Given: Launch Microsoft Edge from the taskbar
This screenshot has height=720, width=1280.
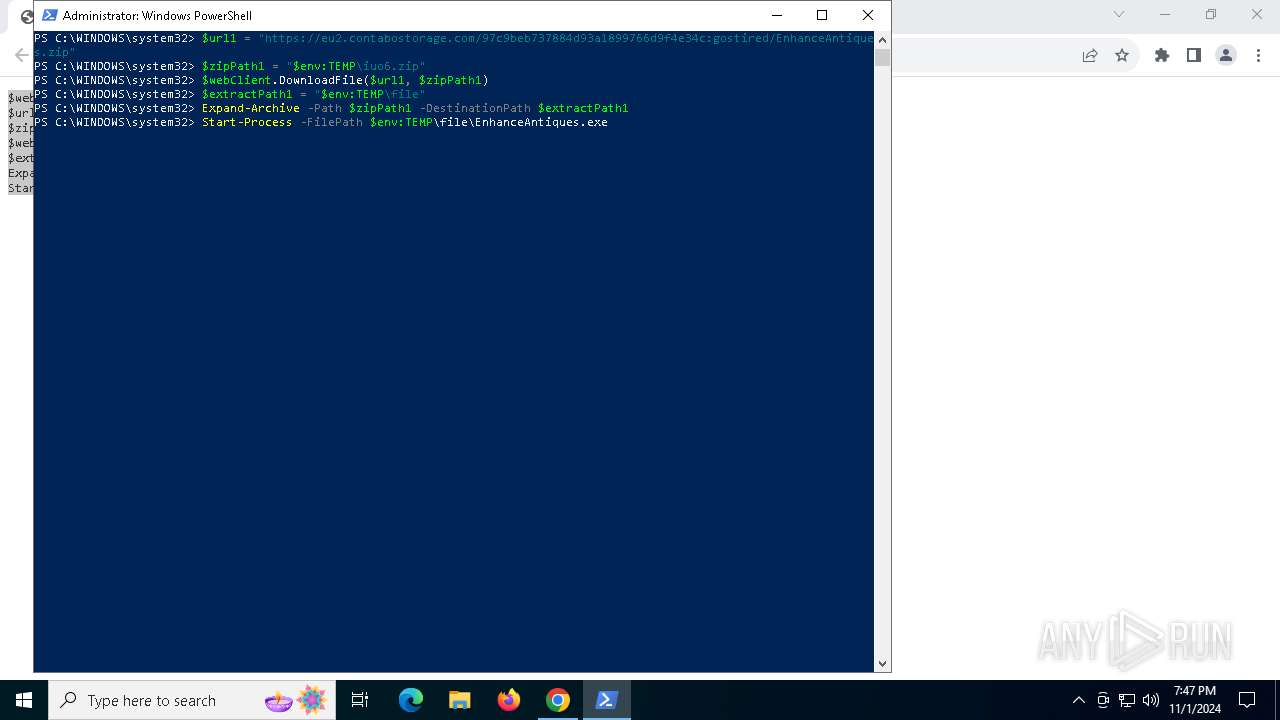Looking at the screenshot, I should point(410,700).
